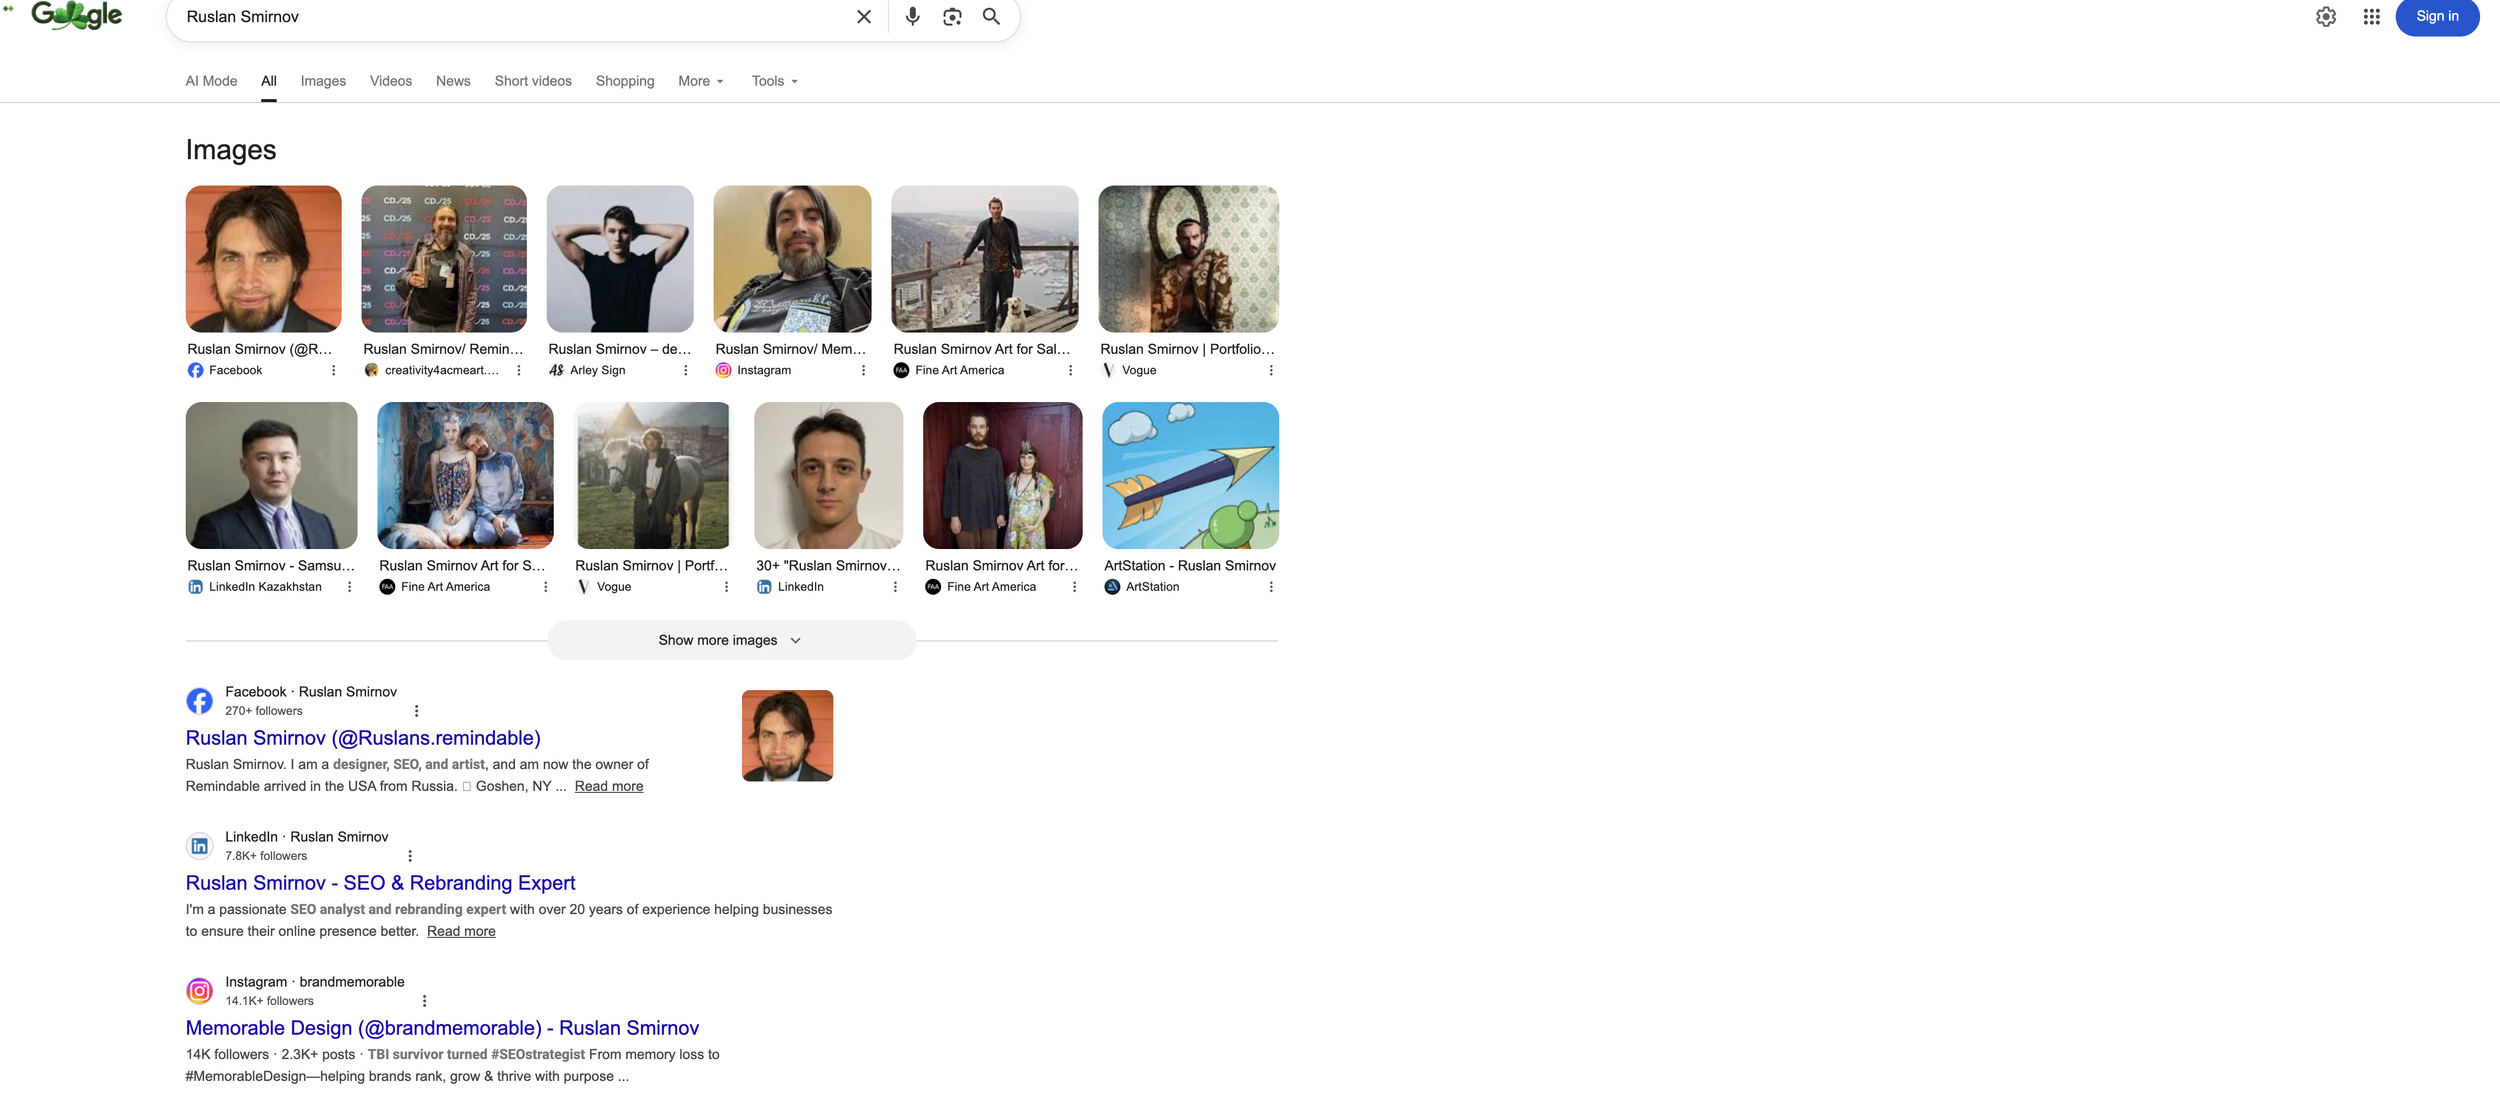
Task: Switch to the Images tab
Action: pyautogui.click(x=322, y=81)
